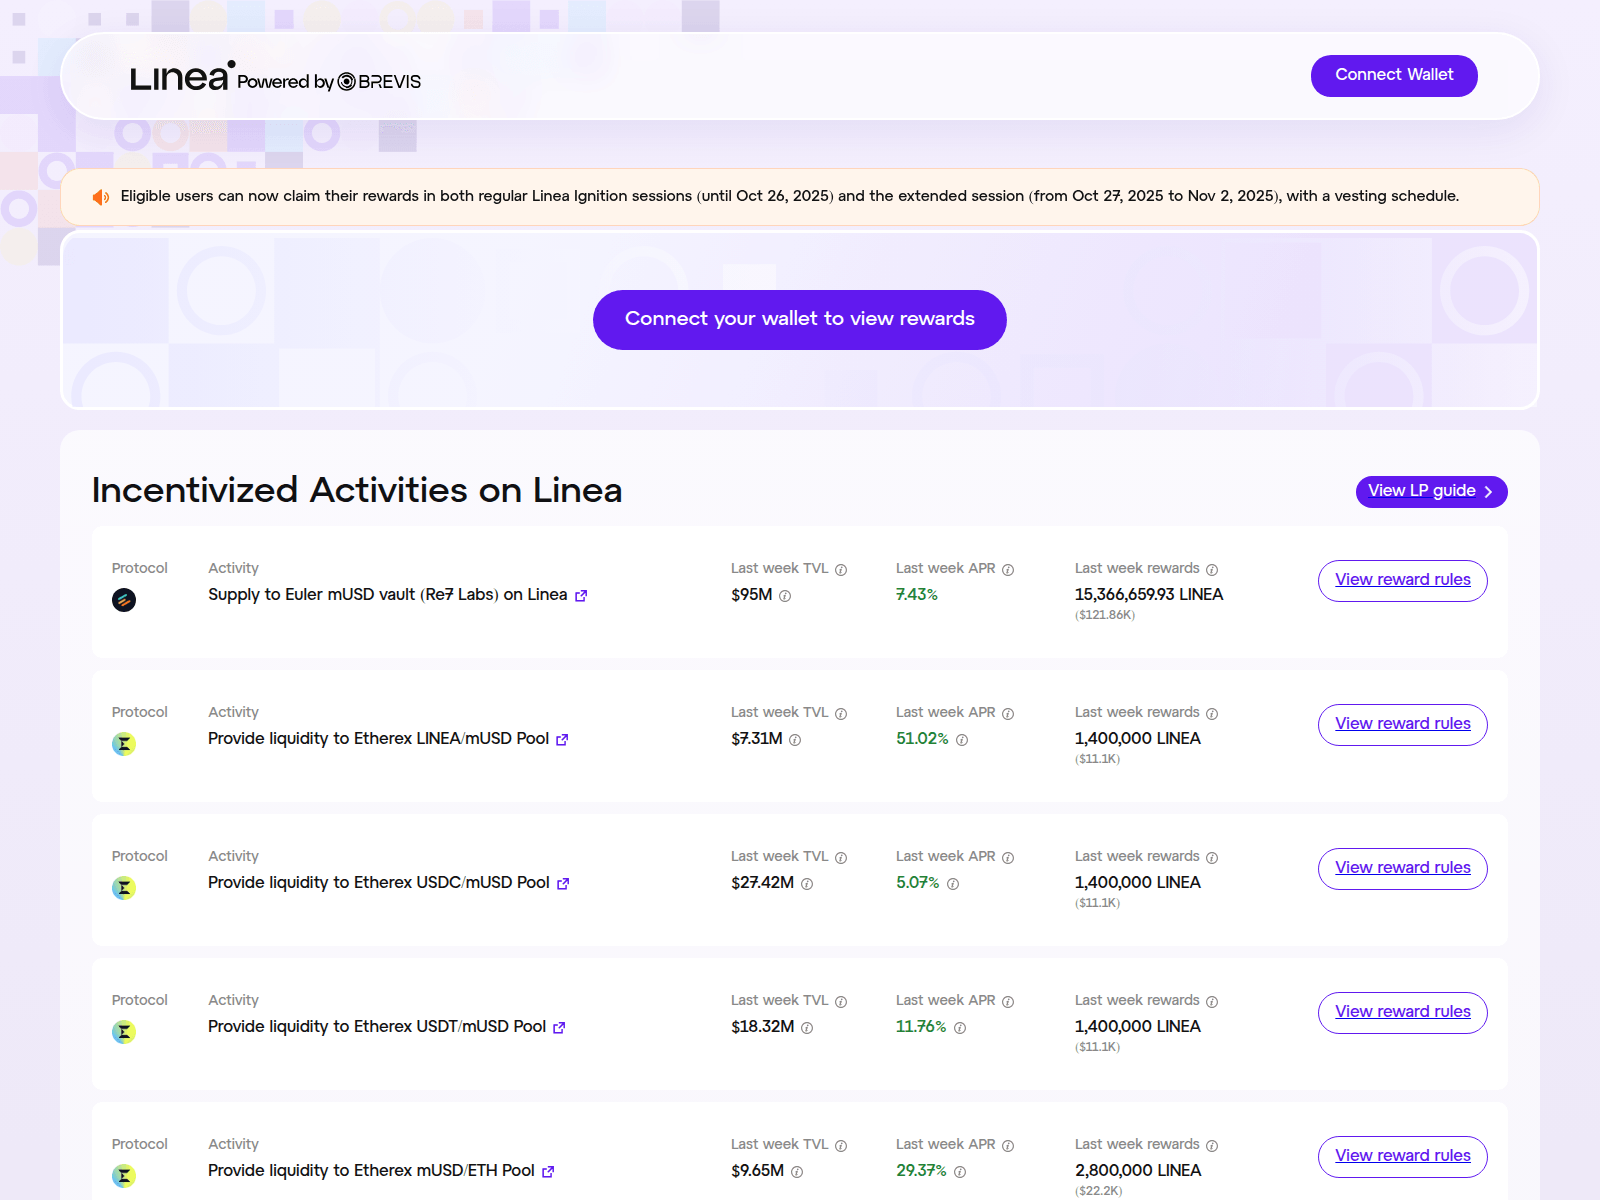Click Last week rewards info icon in Euler row
1600x1200 pixels.
(x=1212, y=570)
